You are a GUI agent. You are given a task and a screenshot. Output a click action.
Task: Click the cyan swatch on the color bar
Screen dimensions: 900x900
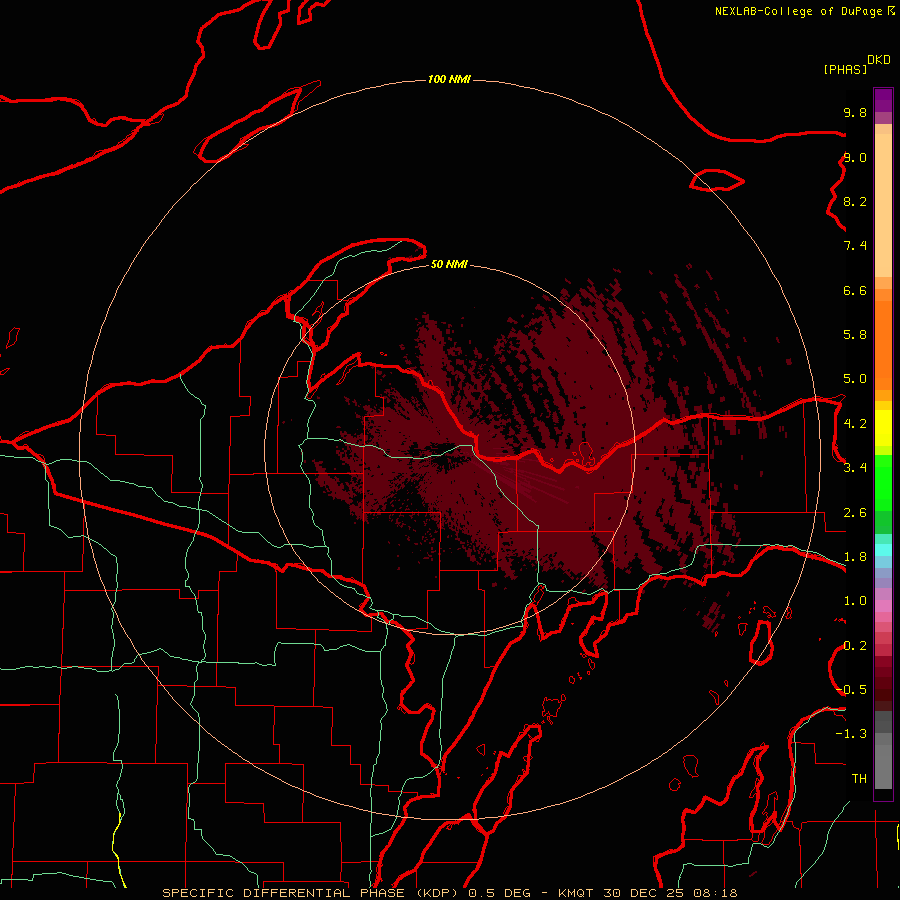(883, 550)
